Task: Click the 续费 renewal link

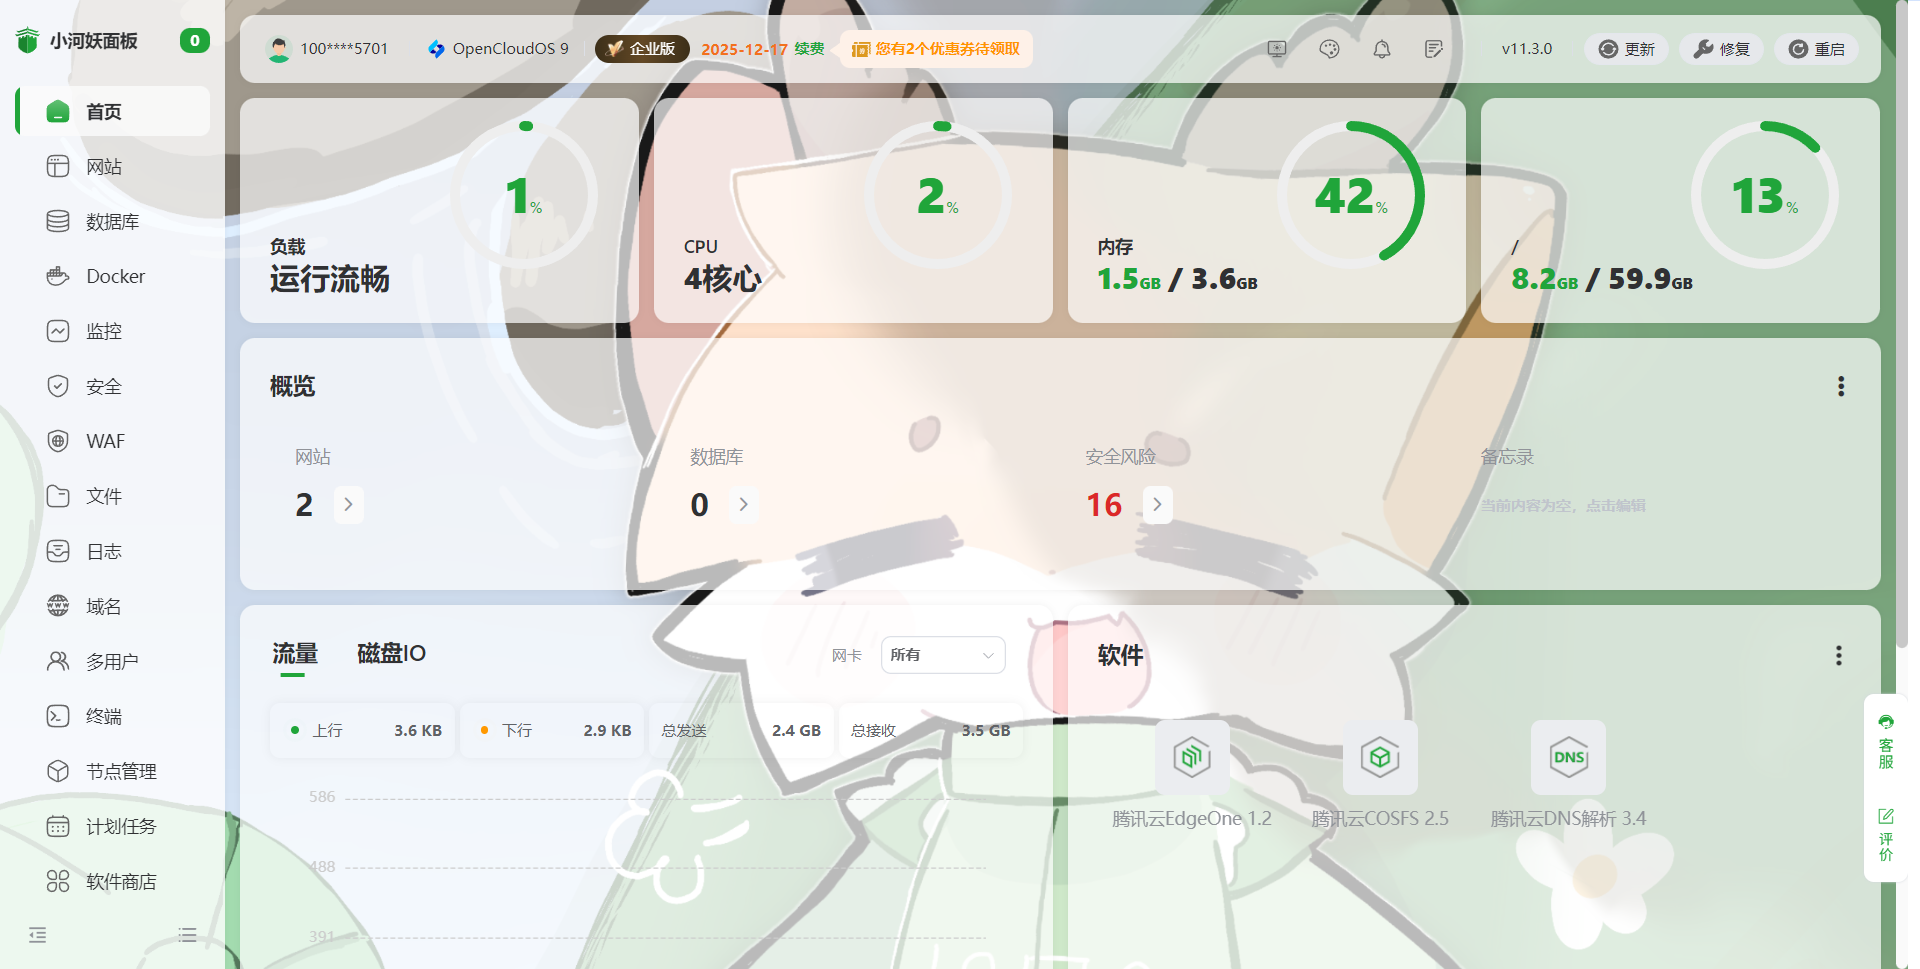Action: click(809, 49)
